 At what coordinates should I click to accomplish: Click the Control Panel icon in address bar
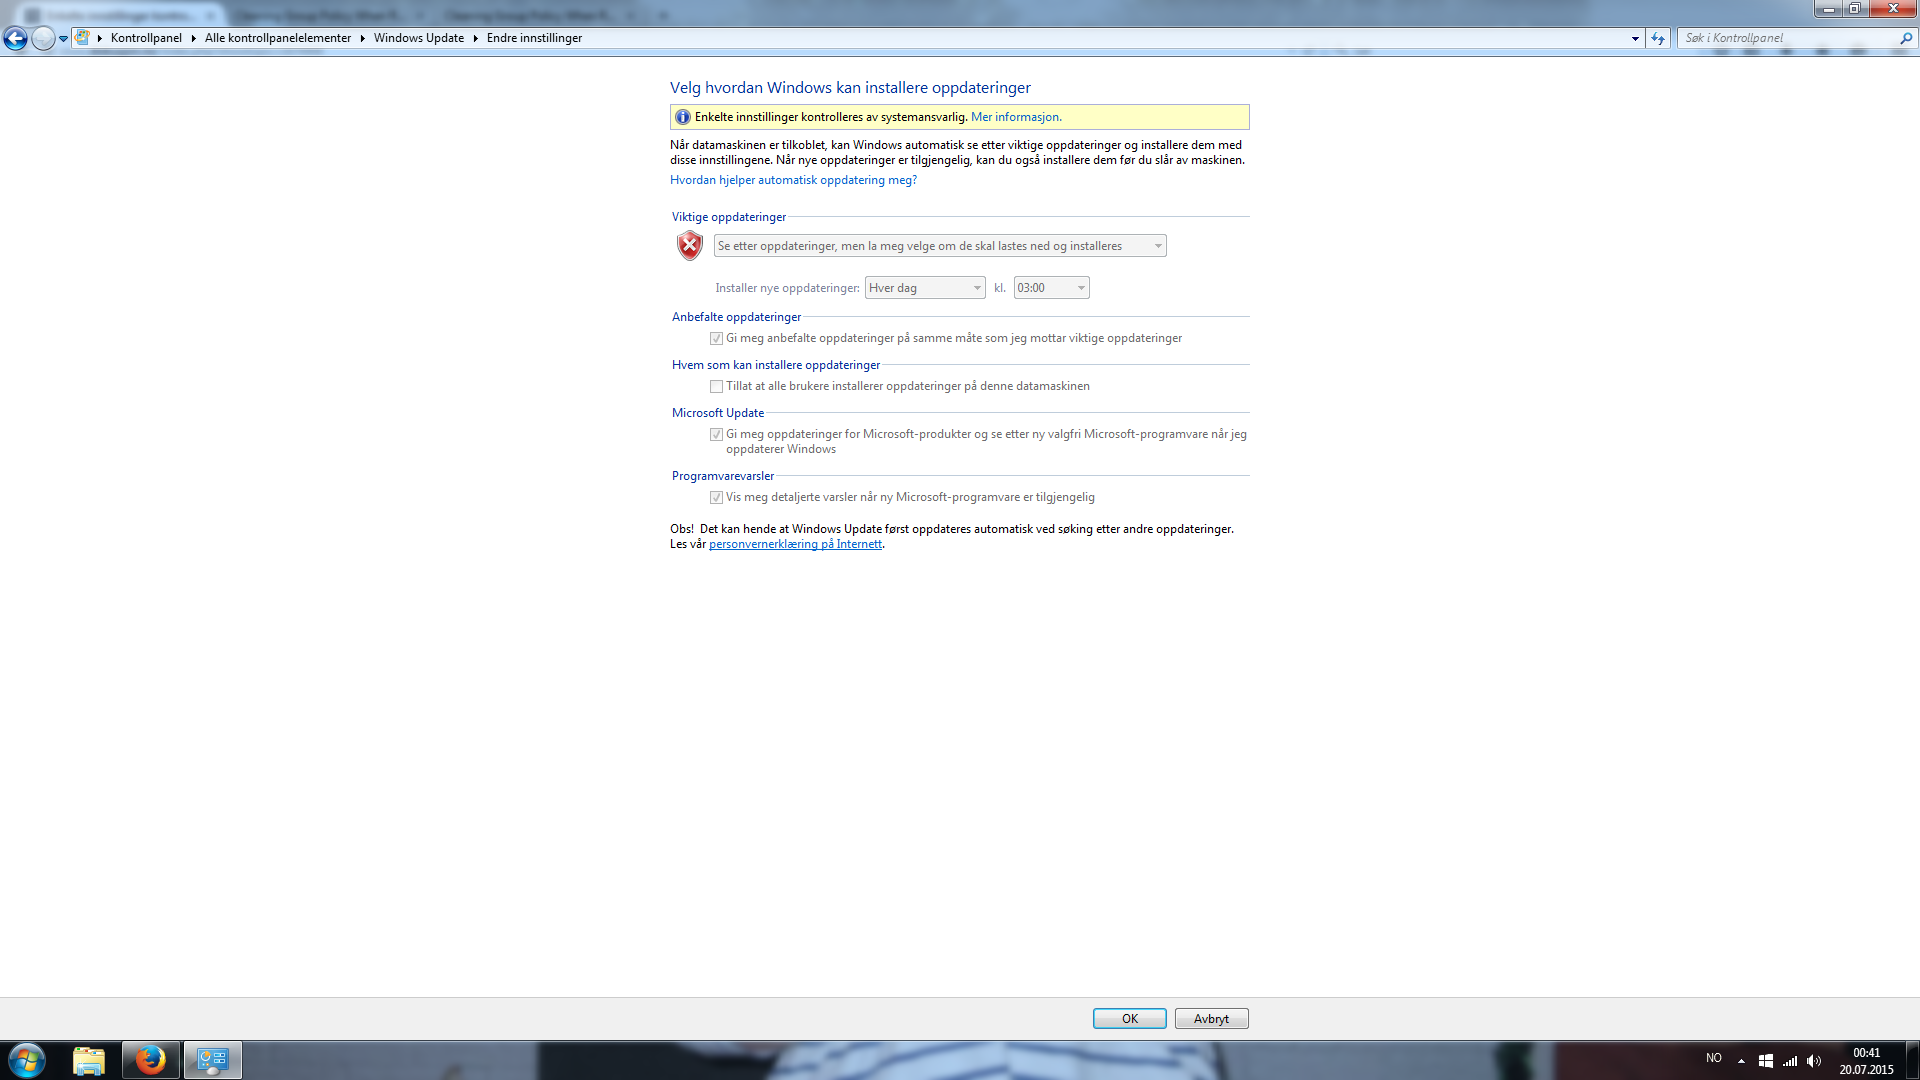[83, 38]
